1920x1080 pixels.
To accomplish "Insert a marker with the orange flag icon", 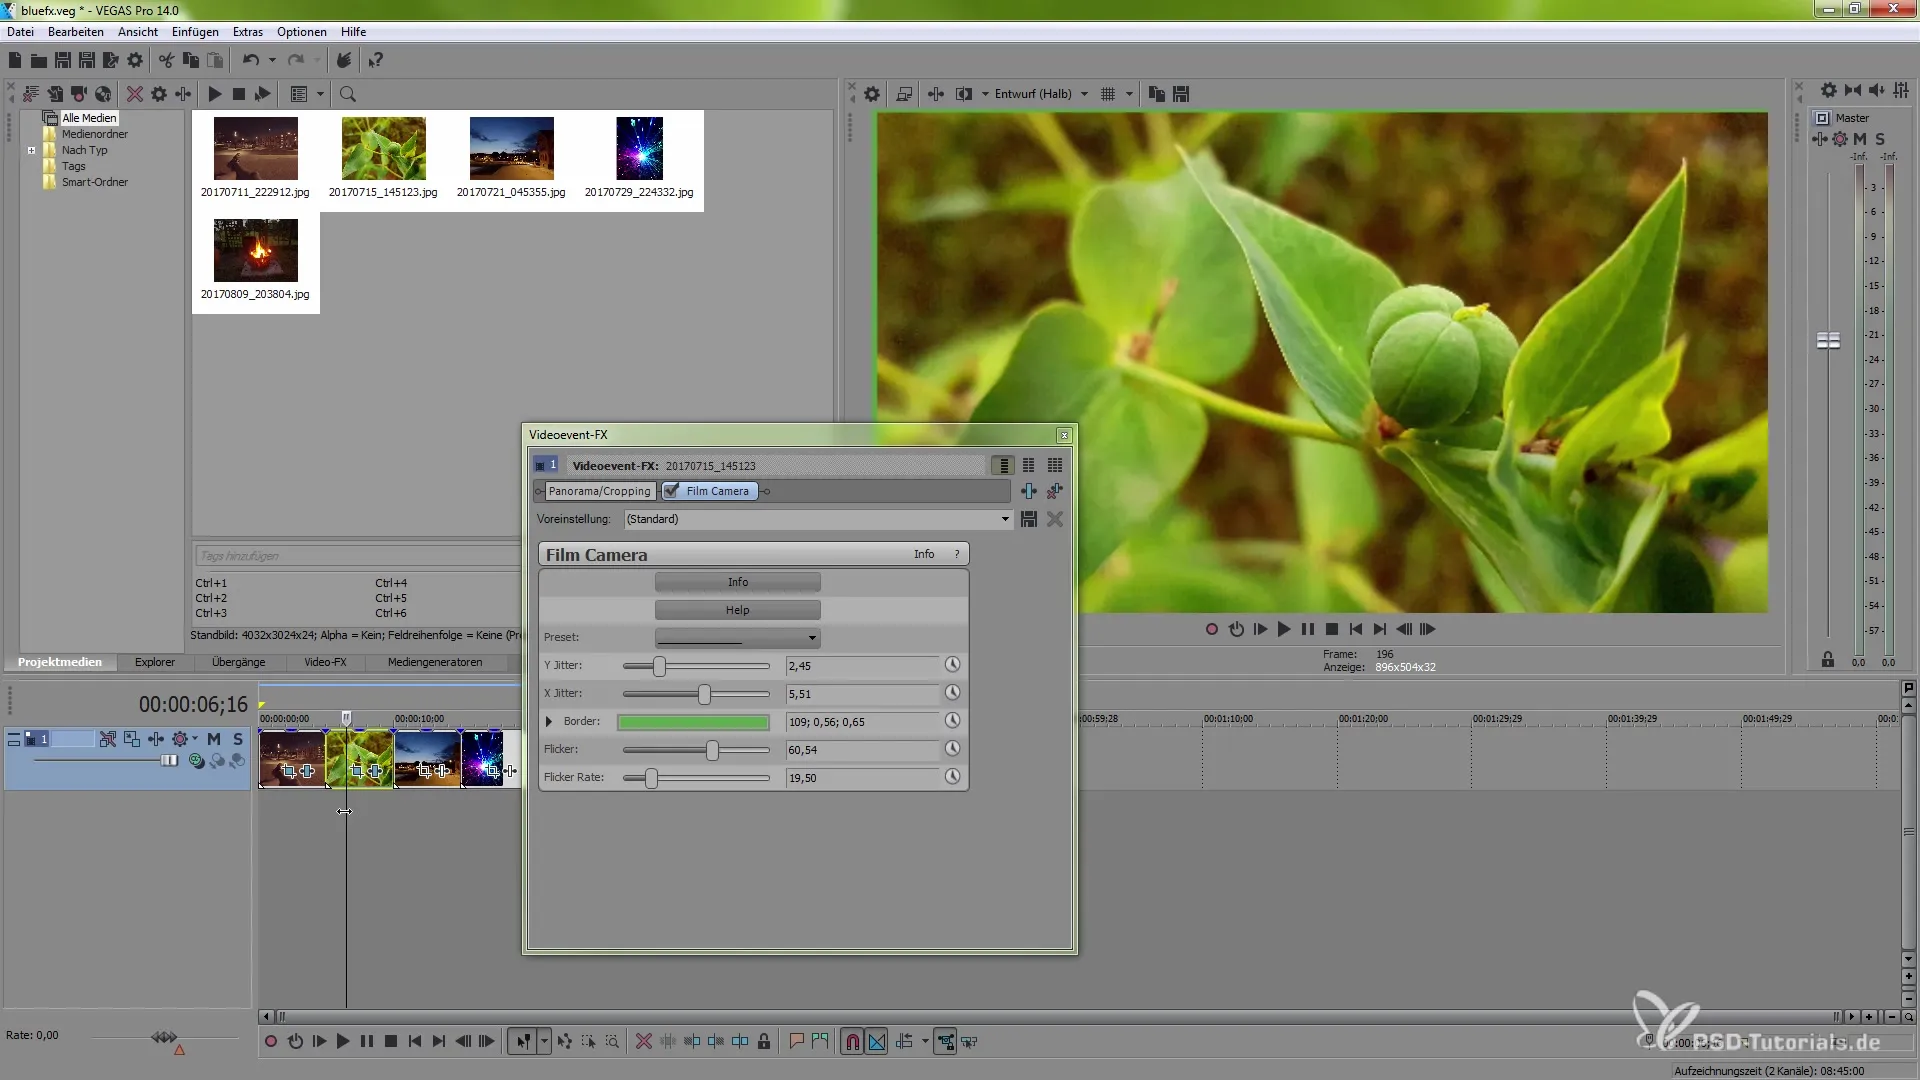I will click(x=796, y=1042).
